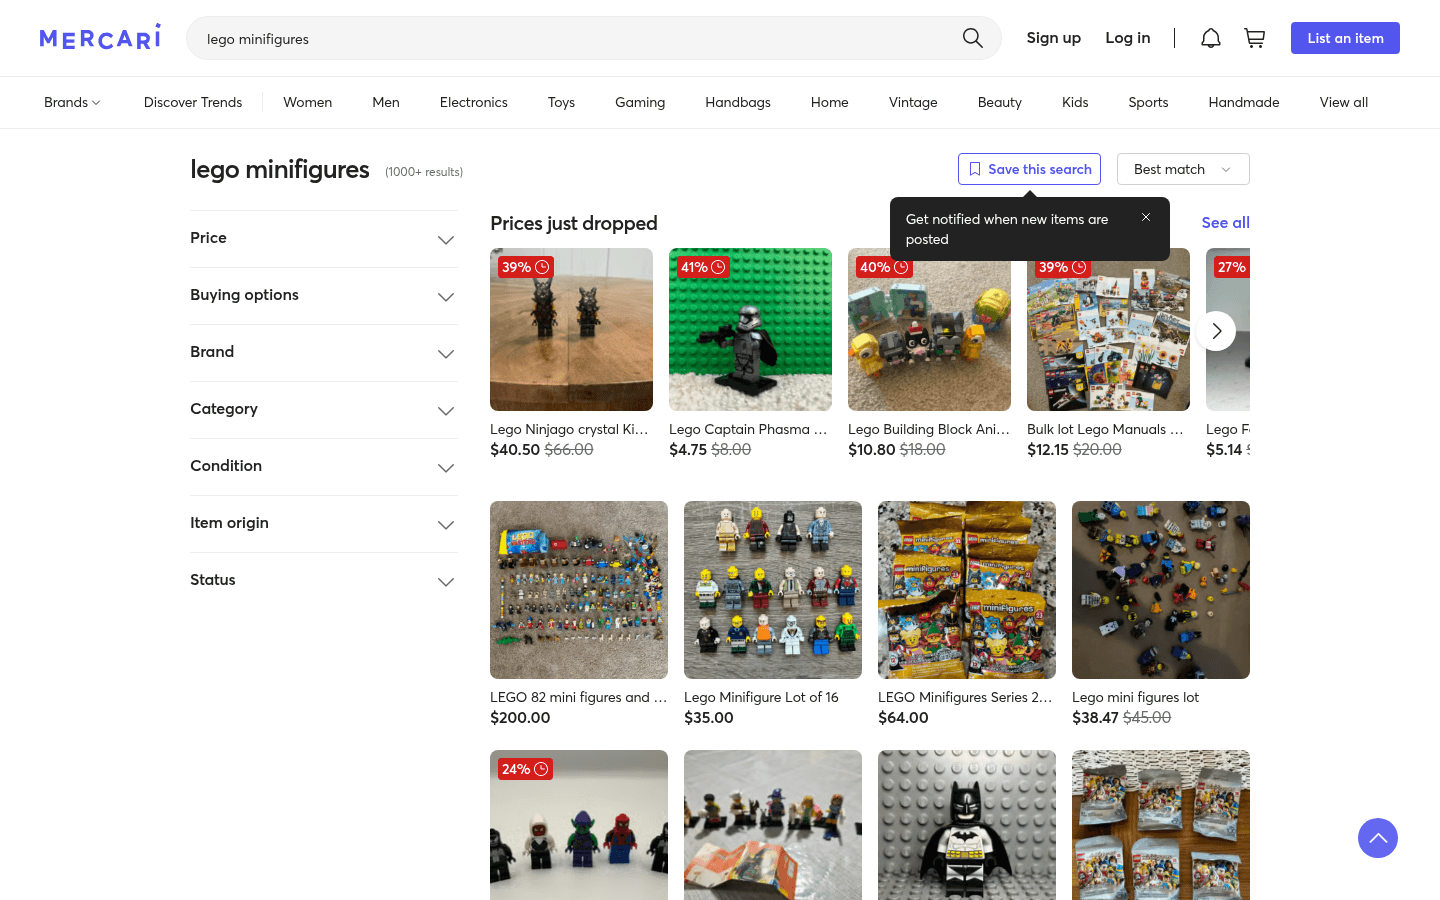
Task: Open LEGO Minifigures Series 2 listing image
Action: [967, 590]
